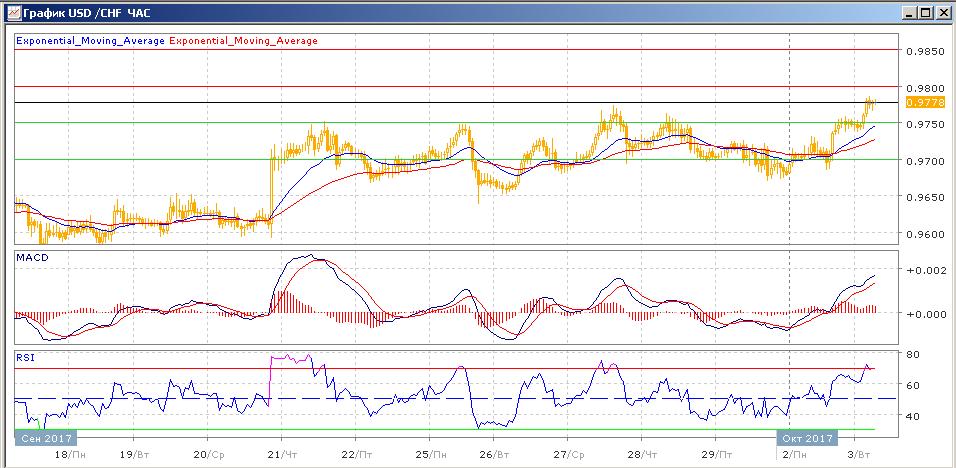
Task: Click the Сен 2017 month marker
Action: pos(45,437)
